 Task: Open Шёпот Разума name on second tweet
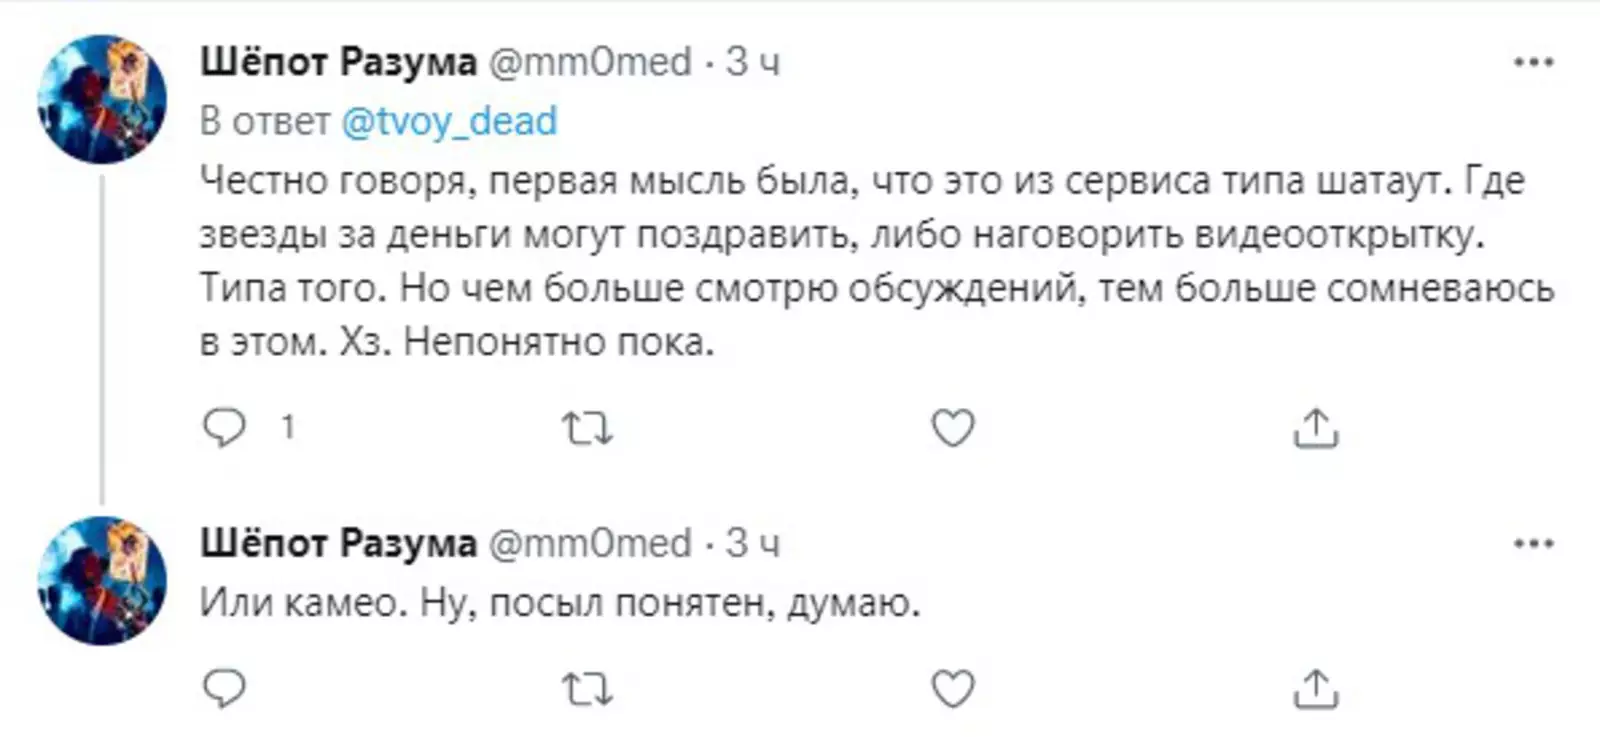(x=338, y=544)
